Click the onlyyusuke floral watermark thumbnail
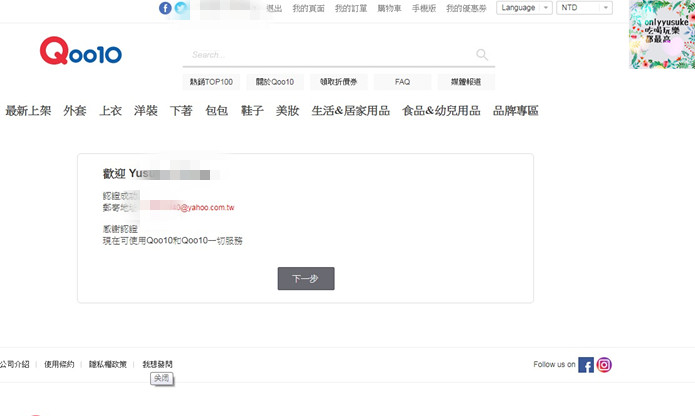The width and height of the screenshot is (695, 416). [662, 34]
